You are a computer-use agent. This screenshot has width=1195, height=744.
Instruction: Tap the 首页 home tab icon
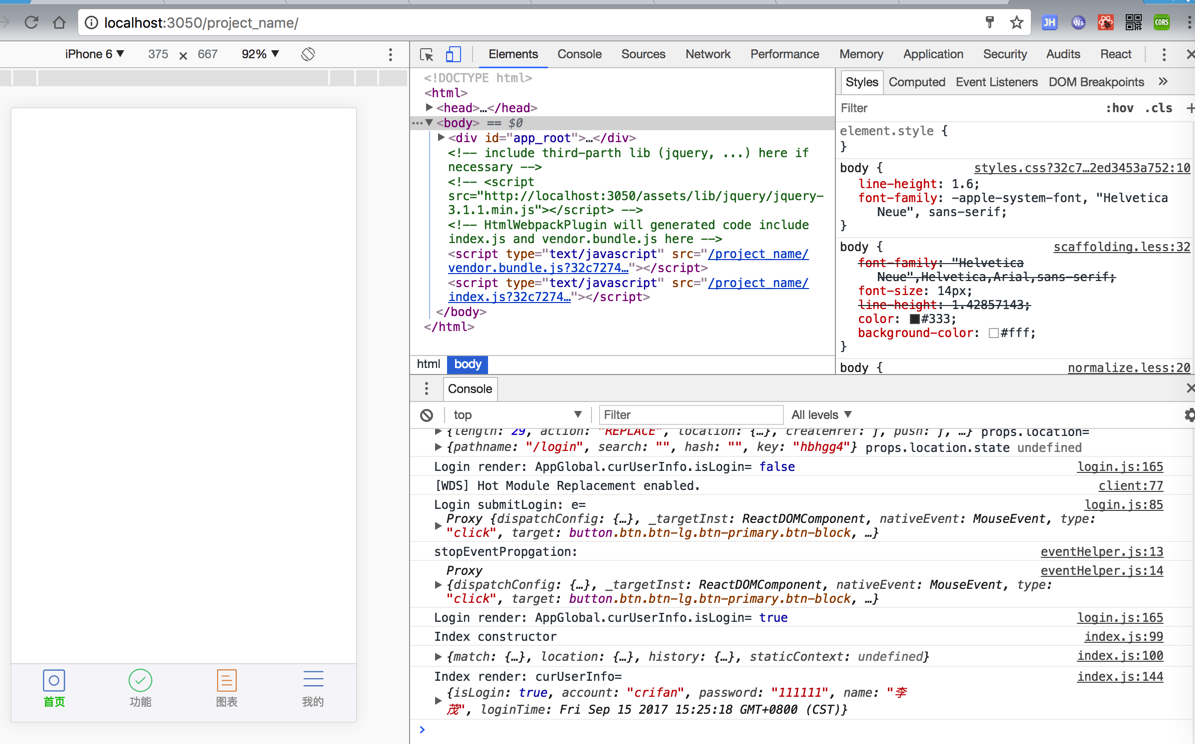(54, 681)
